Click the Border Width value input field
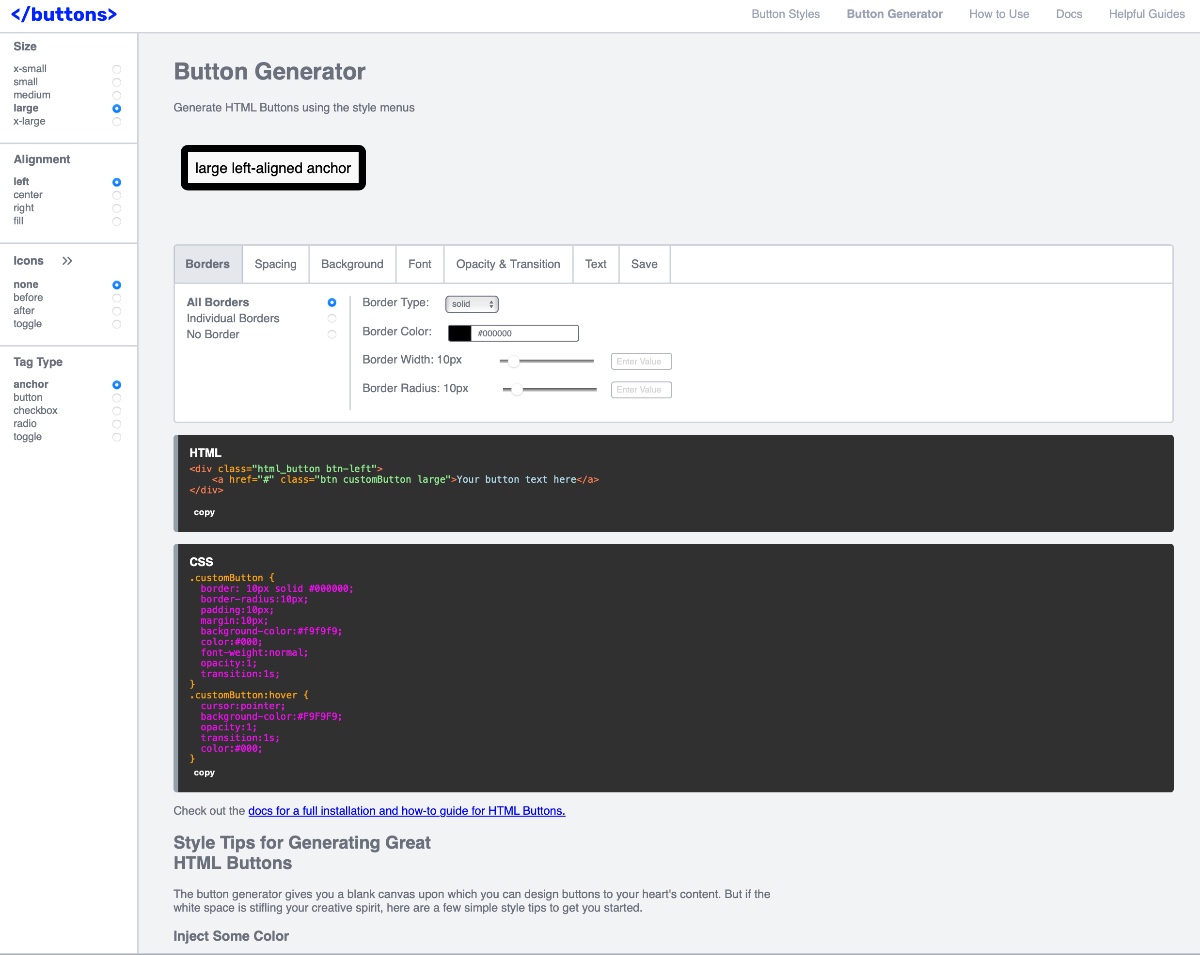The image size is (1200, 955). 641,361
